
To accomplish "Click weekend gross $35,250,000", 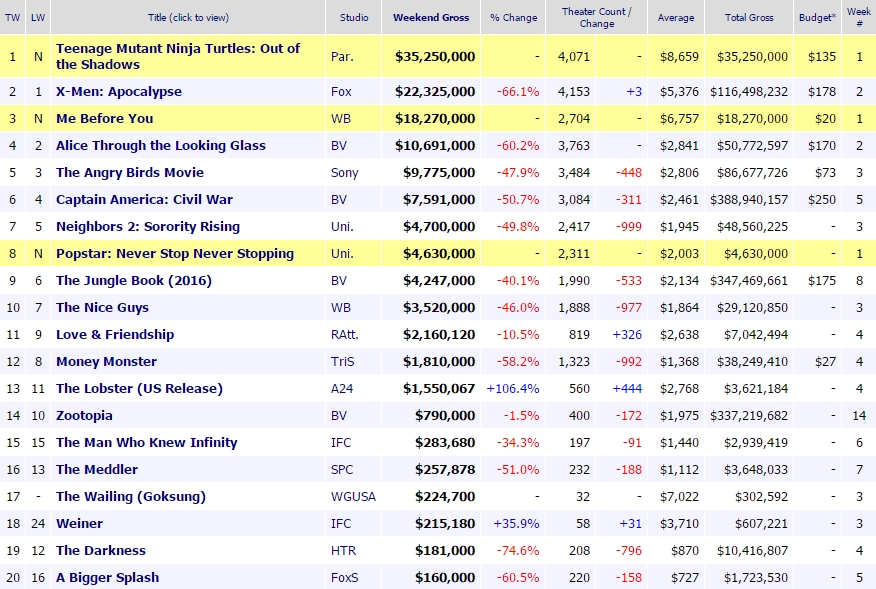I will point(435,56).
